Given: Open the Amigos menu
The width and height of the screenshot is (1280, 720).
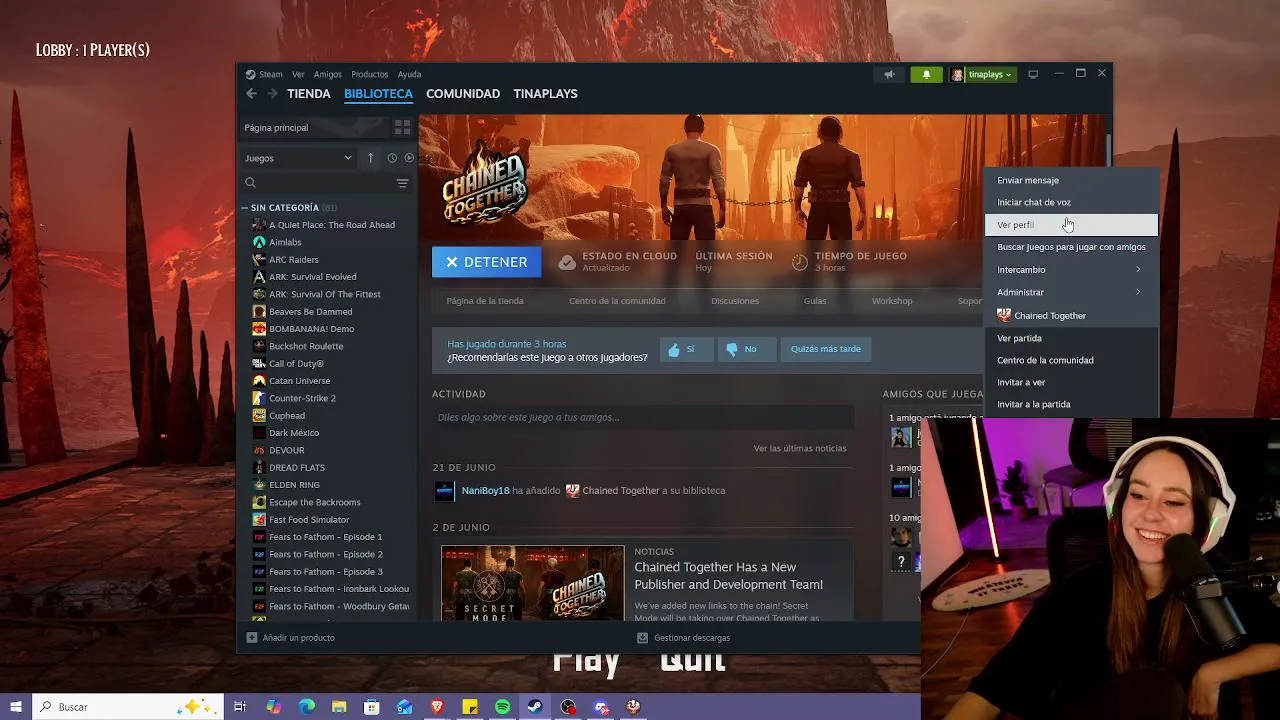Looking at the screenshot, I should click(x=328, y=74).
